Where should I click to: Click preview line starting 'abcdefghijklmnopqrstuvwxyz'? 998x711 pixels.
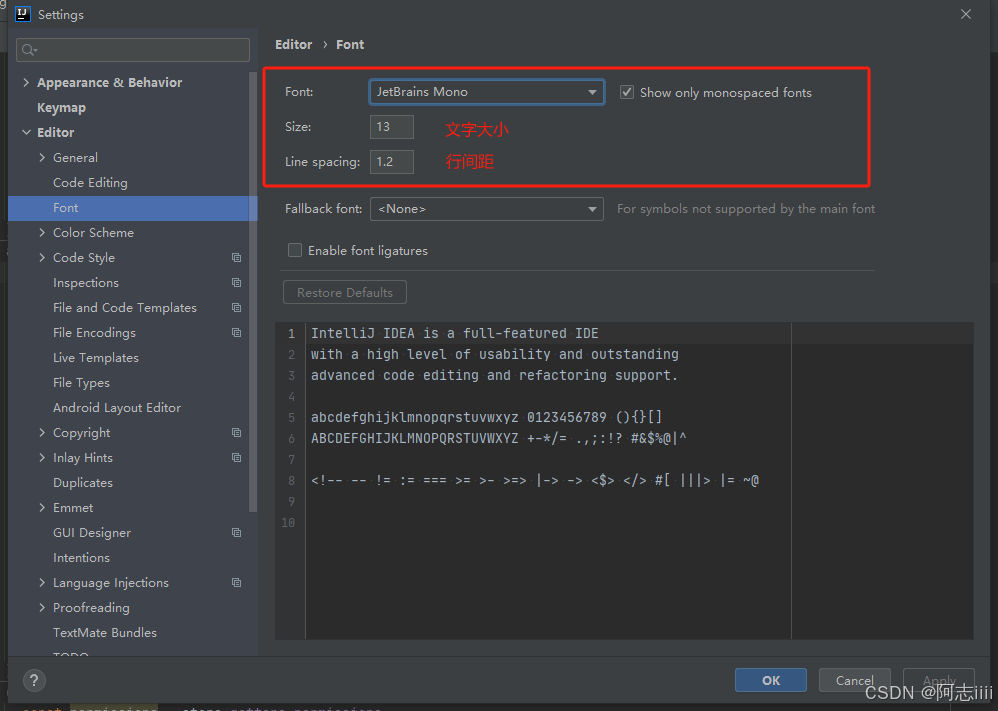pyautogui.click(x=486, y=417)
